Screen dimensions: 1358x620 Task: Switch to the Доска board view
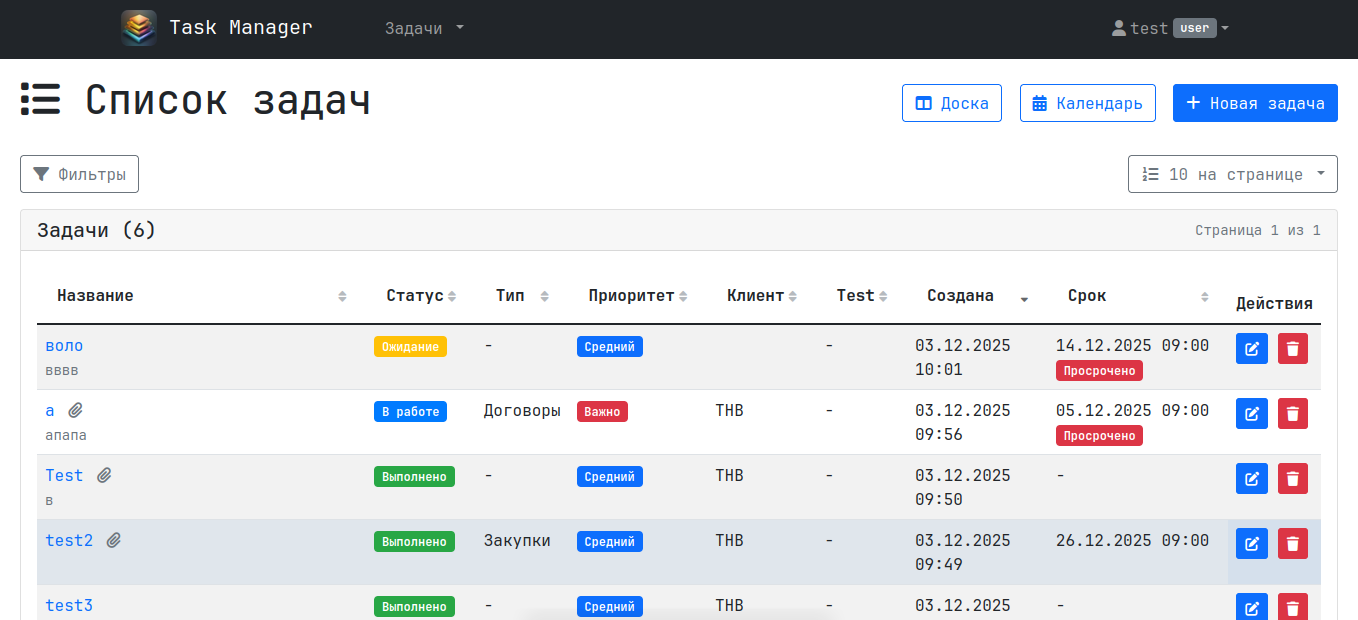tap(951, 103)
